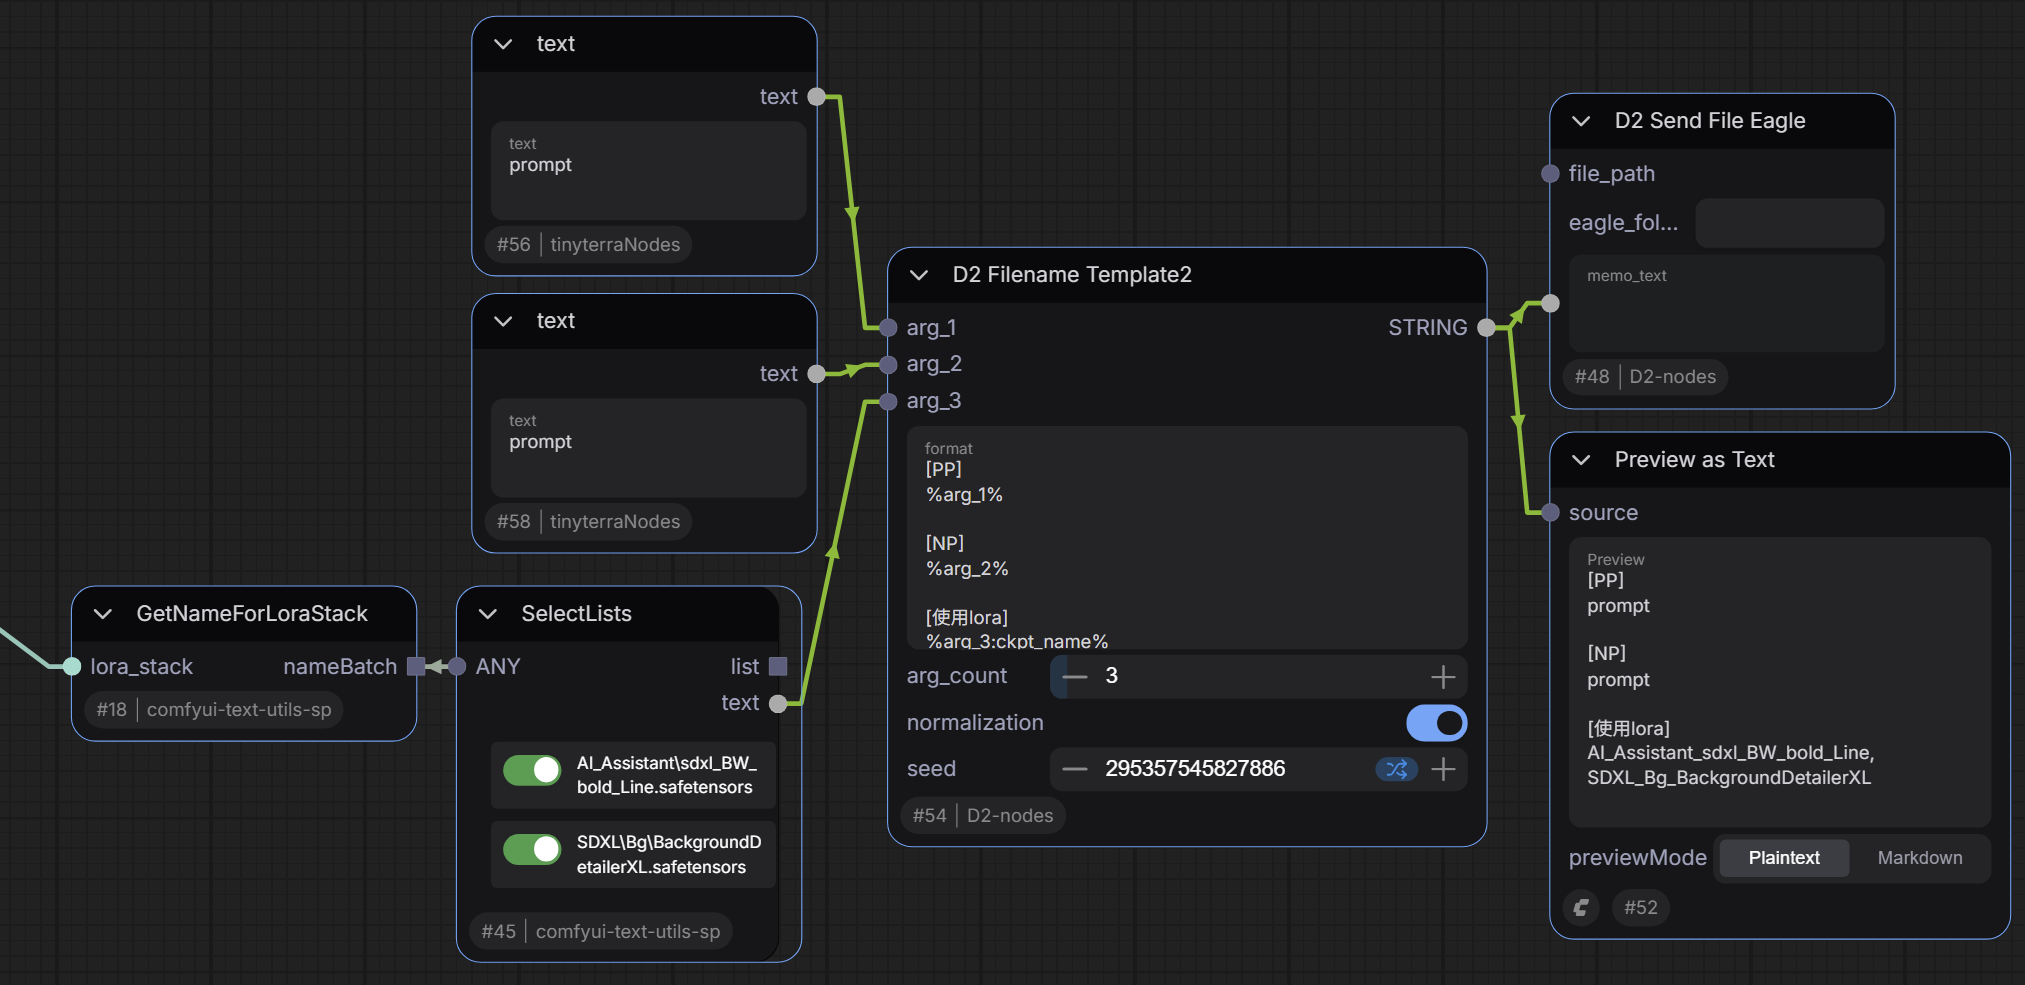Switch previewMode to Markdown

(x=1919, y=858)
